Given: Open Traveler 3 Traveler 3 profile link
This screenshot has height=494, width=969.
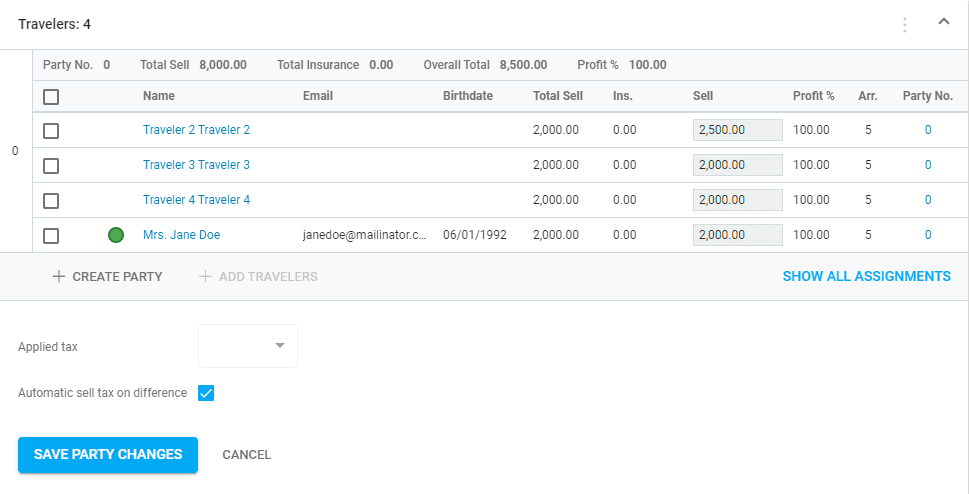Looking at the screenshot, I should tap(197, 165).
